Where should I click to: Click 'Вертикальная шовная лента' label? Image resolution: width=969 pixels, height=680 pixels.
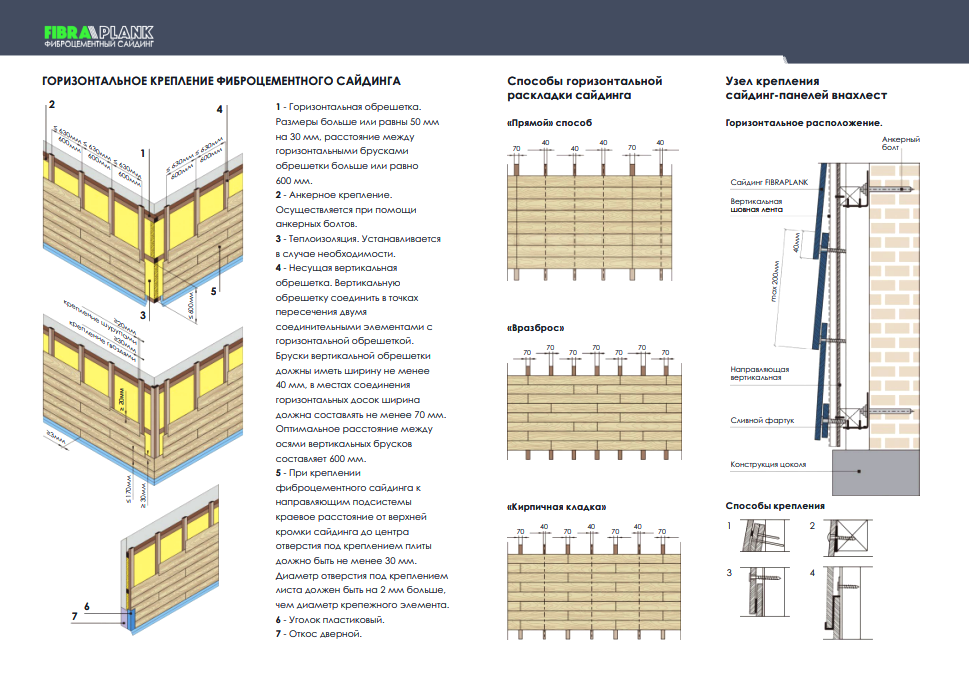(x=756, y=205)
